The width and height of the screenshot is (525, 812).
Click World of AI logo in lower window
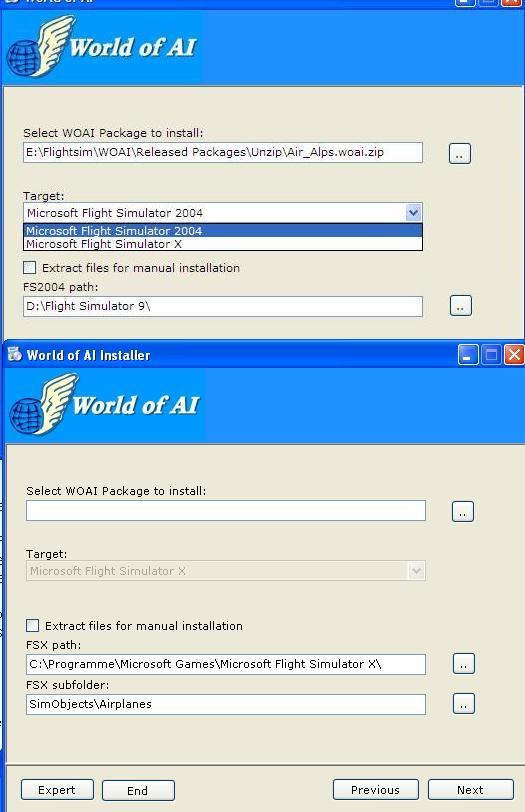(105, 404)
